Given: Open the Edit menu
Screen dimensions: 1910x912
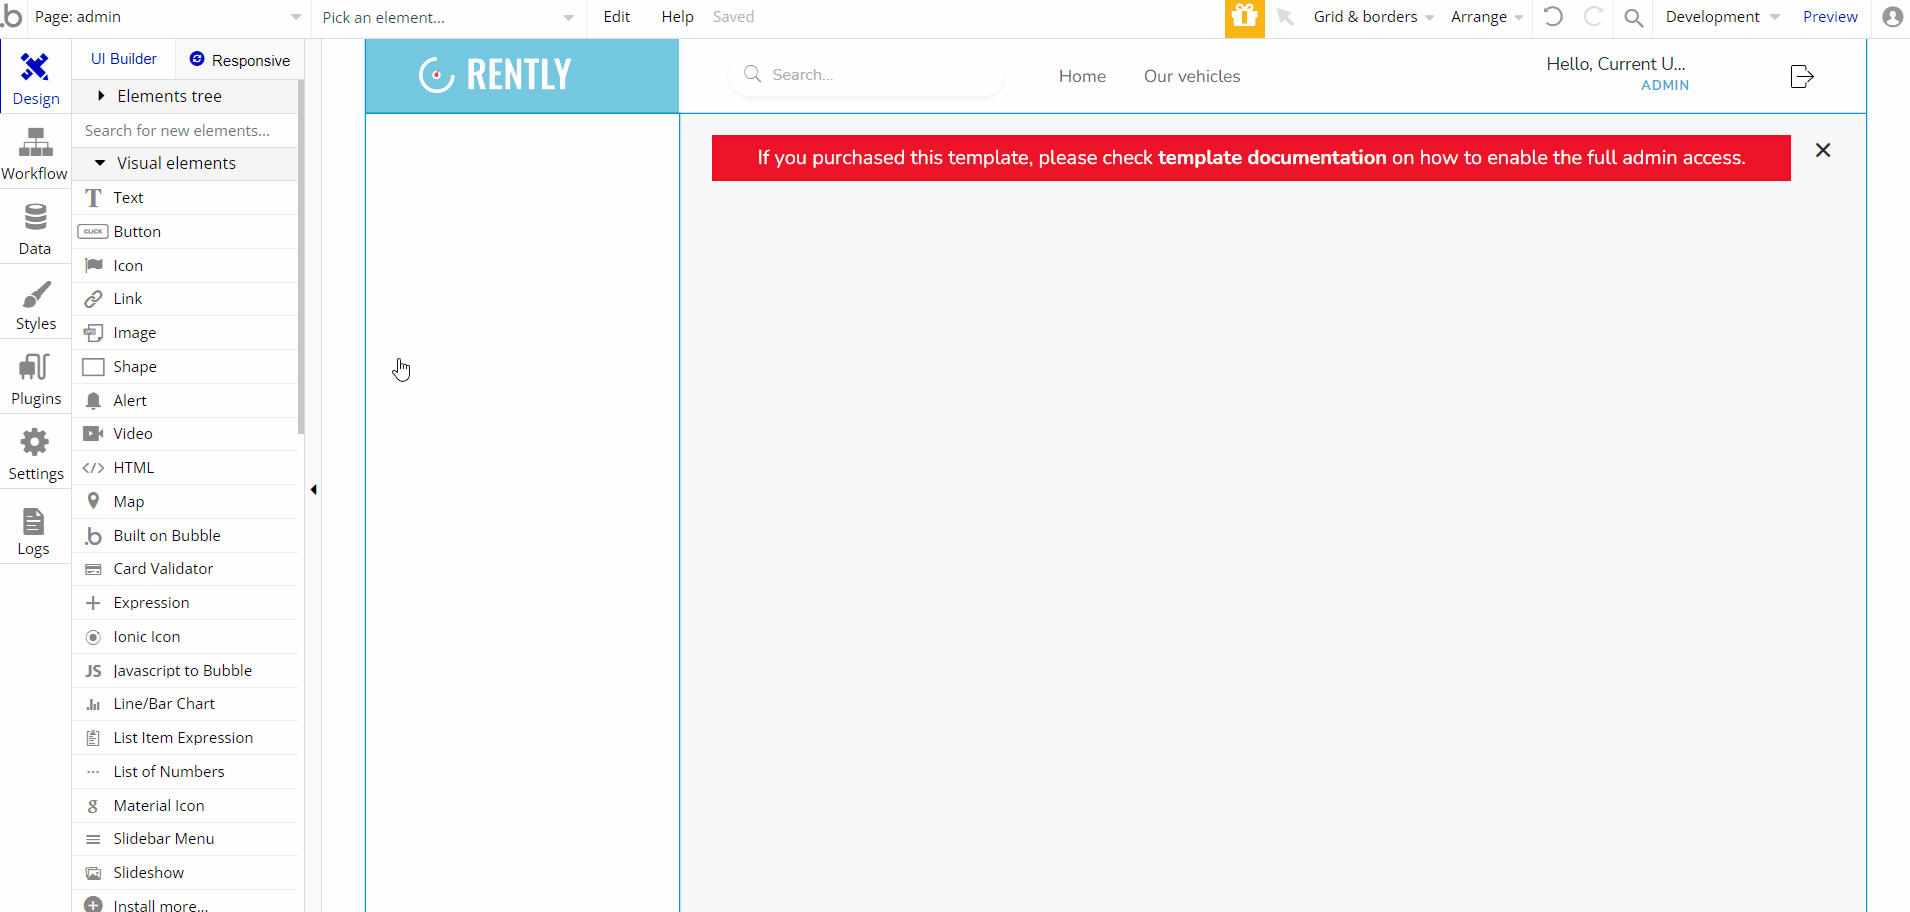Looking at the screenshot, I should tap(617, 17).
